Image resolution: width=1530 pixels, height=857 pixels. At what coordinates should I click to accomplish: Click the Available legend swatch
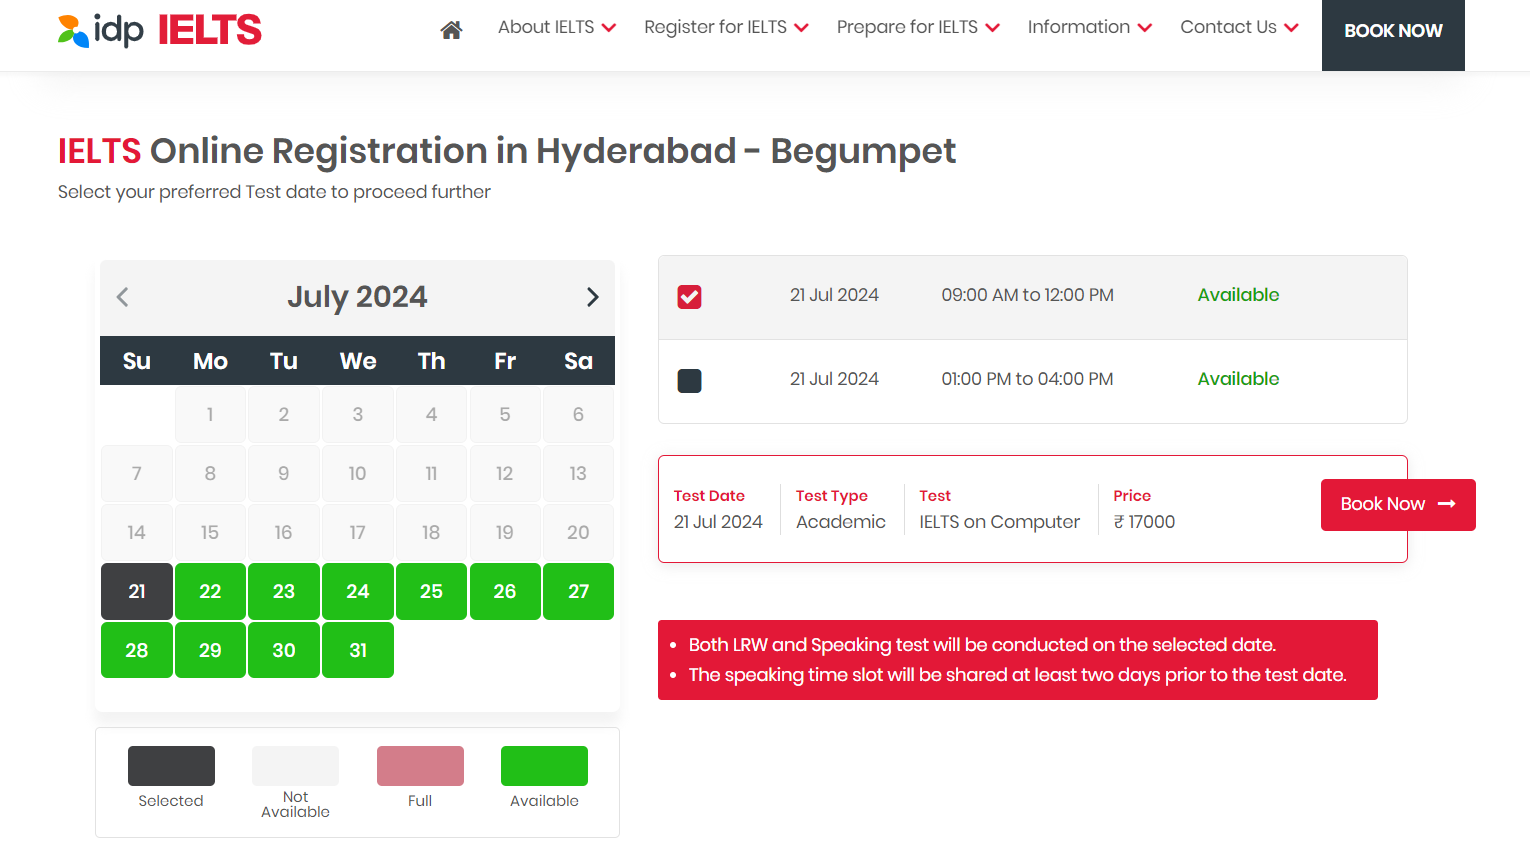pyautogui.click(x=544, y=766)
